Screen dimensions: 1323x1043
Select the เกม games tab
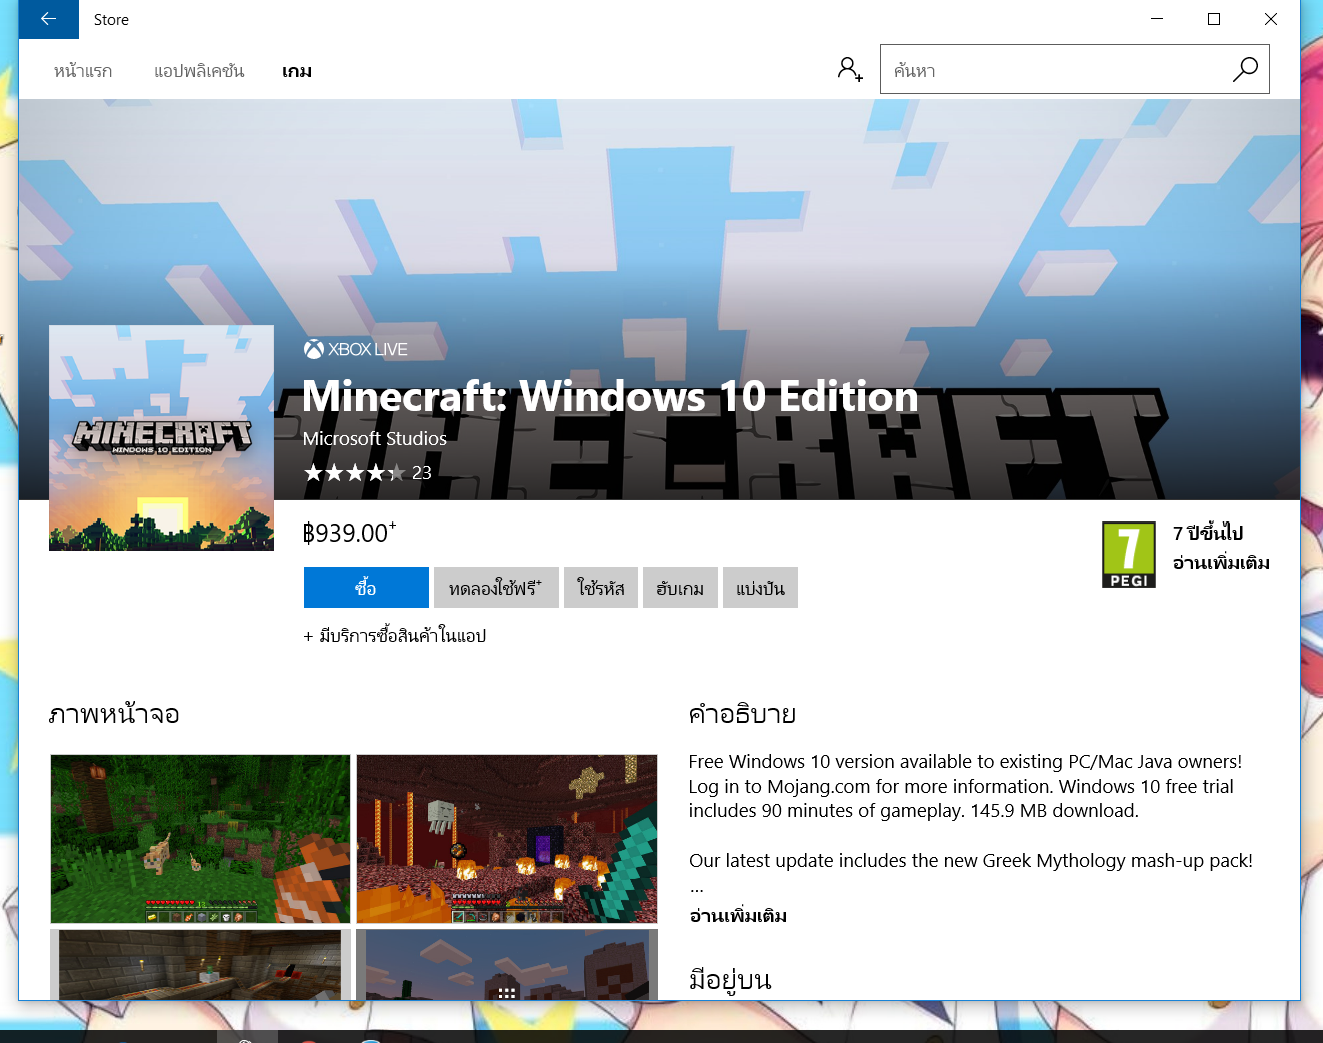click(297, 71)
